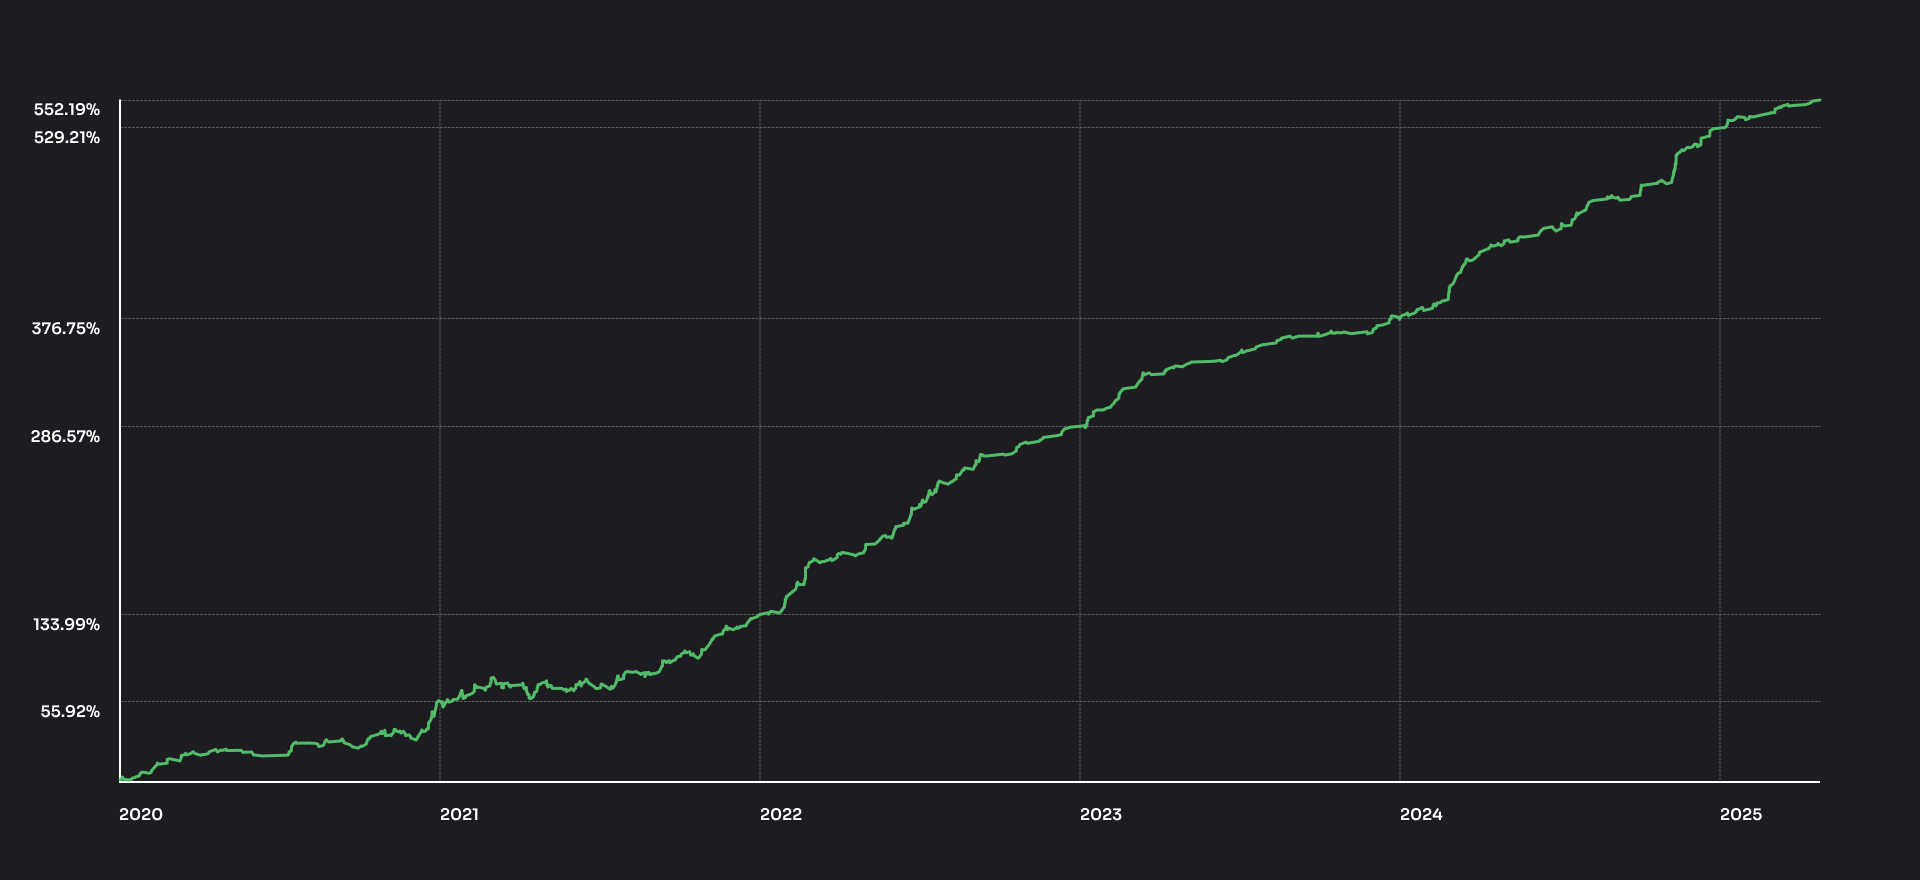Click where 2025 gridline meets 529.21% gridline
1920x880 pixels.
1720,127
